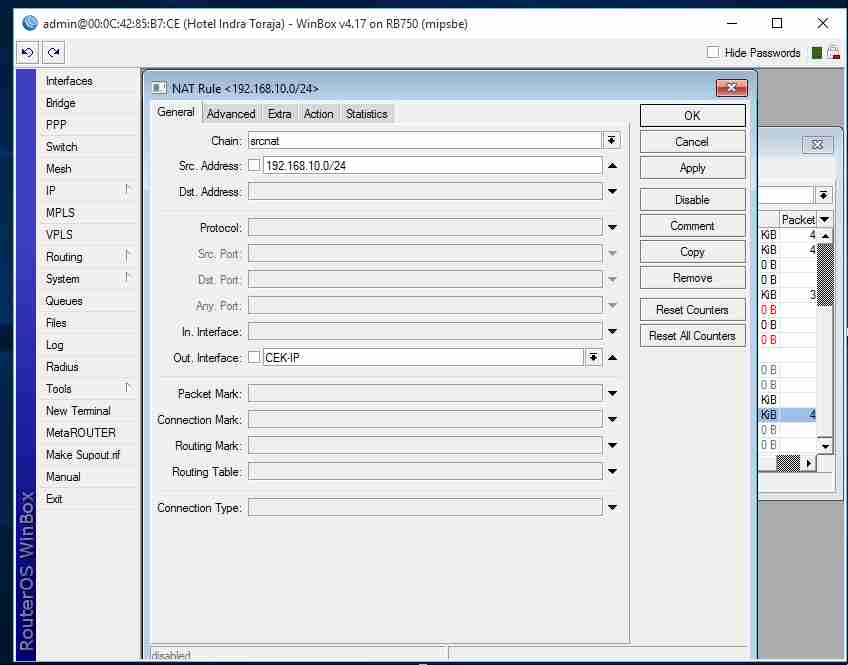Viewport: 848px width, 665px height.
Task: Expand the Connection Mark field
Action: click(612, 420)
